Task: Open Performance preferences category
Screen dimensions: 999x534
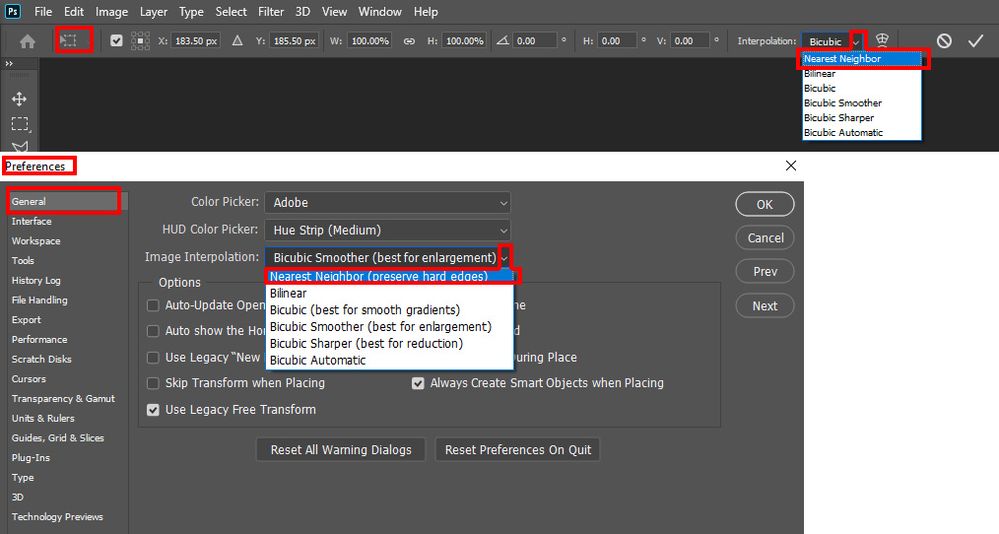Action: pyautogui.click(x=39, y=340)
